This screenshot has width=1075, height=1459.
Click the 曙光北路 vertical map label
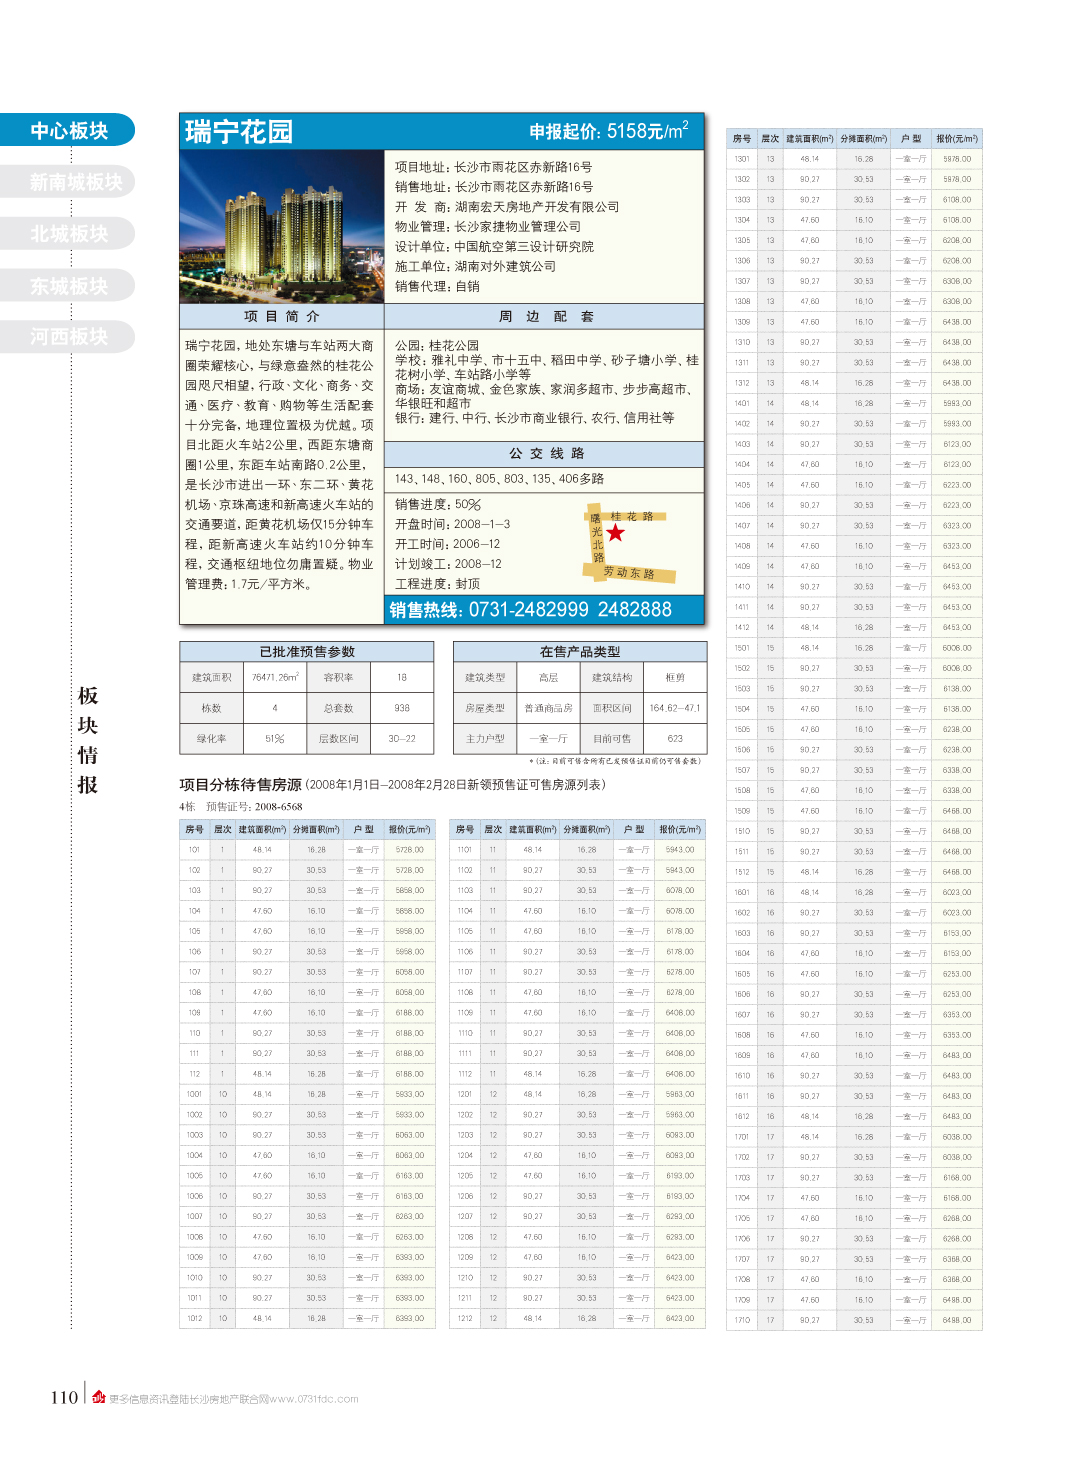[597, 538]
